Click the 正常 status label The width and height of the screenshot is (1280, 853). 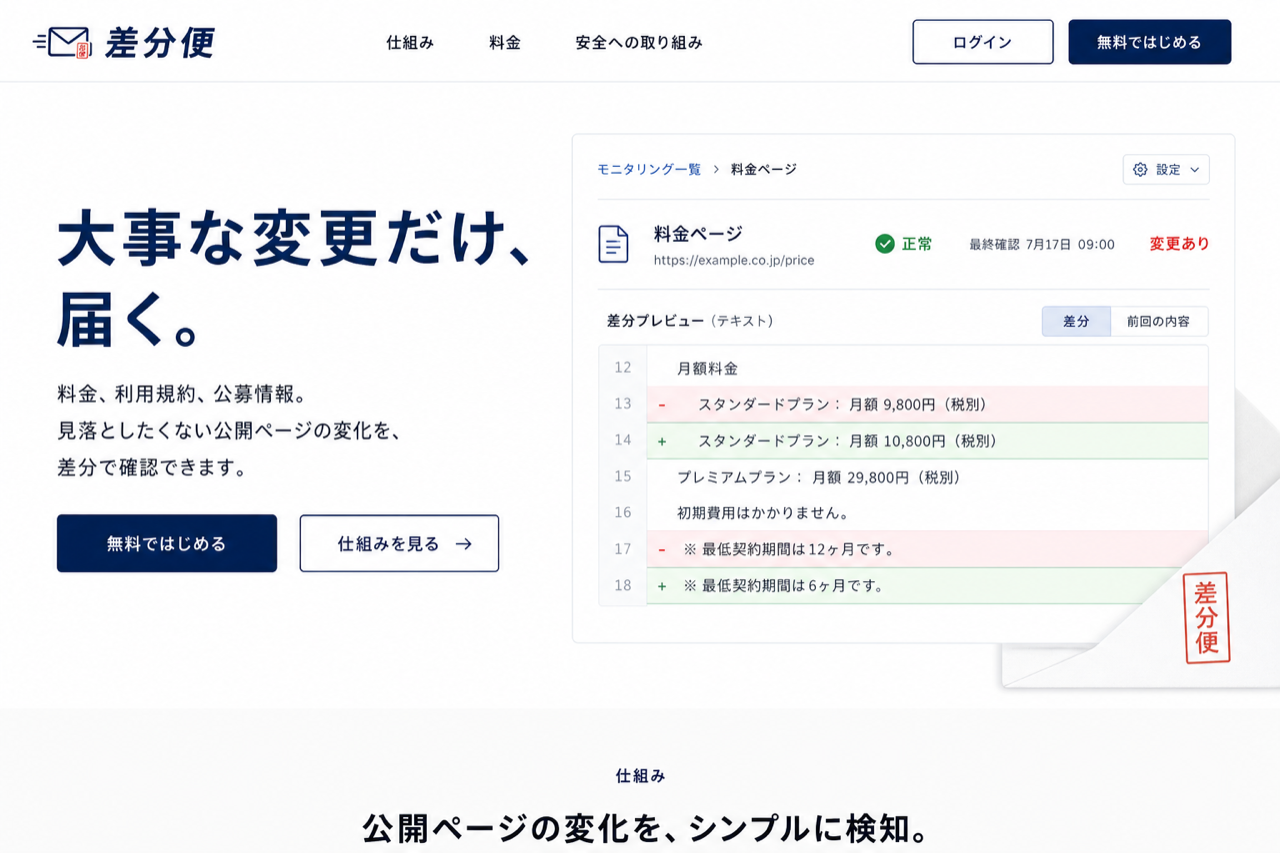(x=917, y=243)
